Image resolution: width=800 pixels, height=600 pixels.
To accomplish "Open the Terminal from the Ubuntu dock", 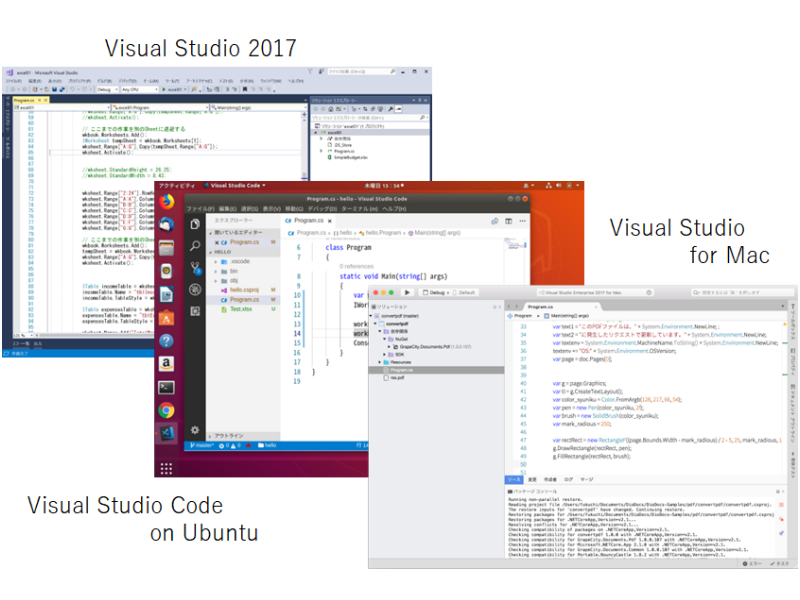I will (166, 387).
